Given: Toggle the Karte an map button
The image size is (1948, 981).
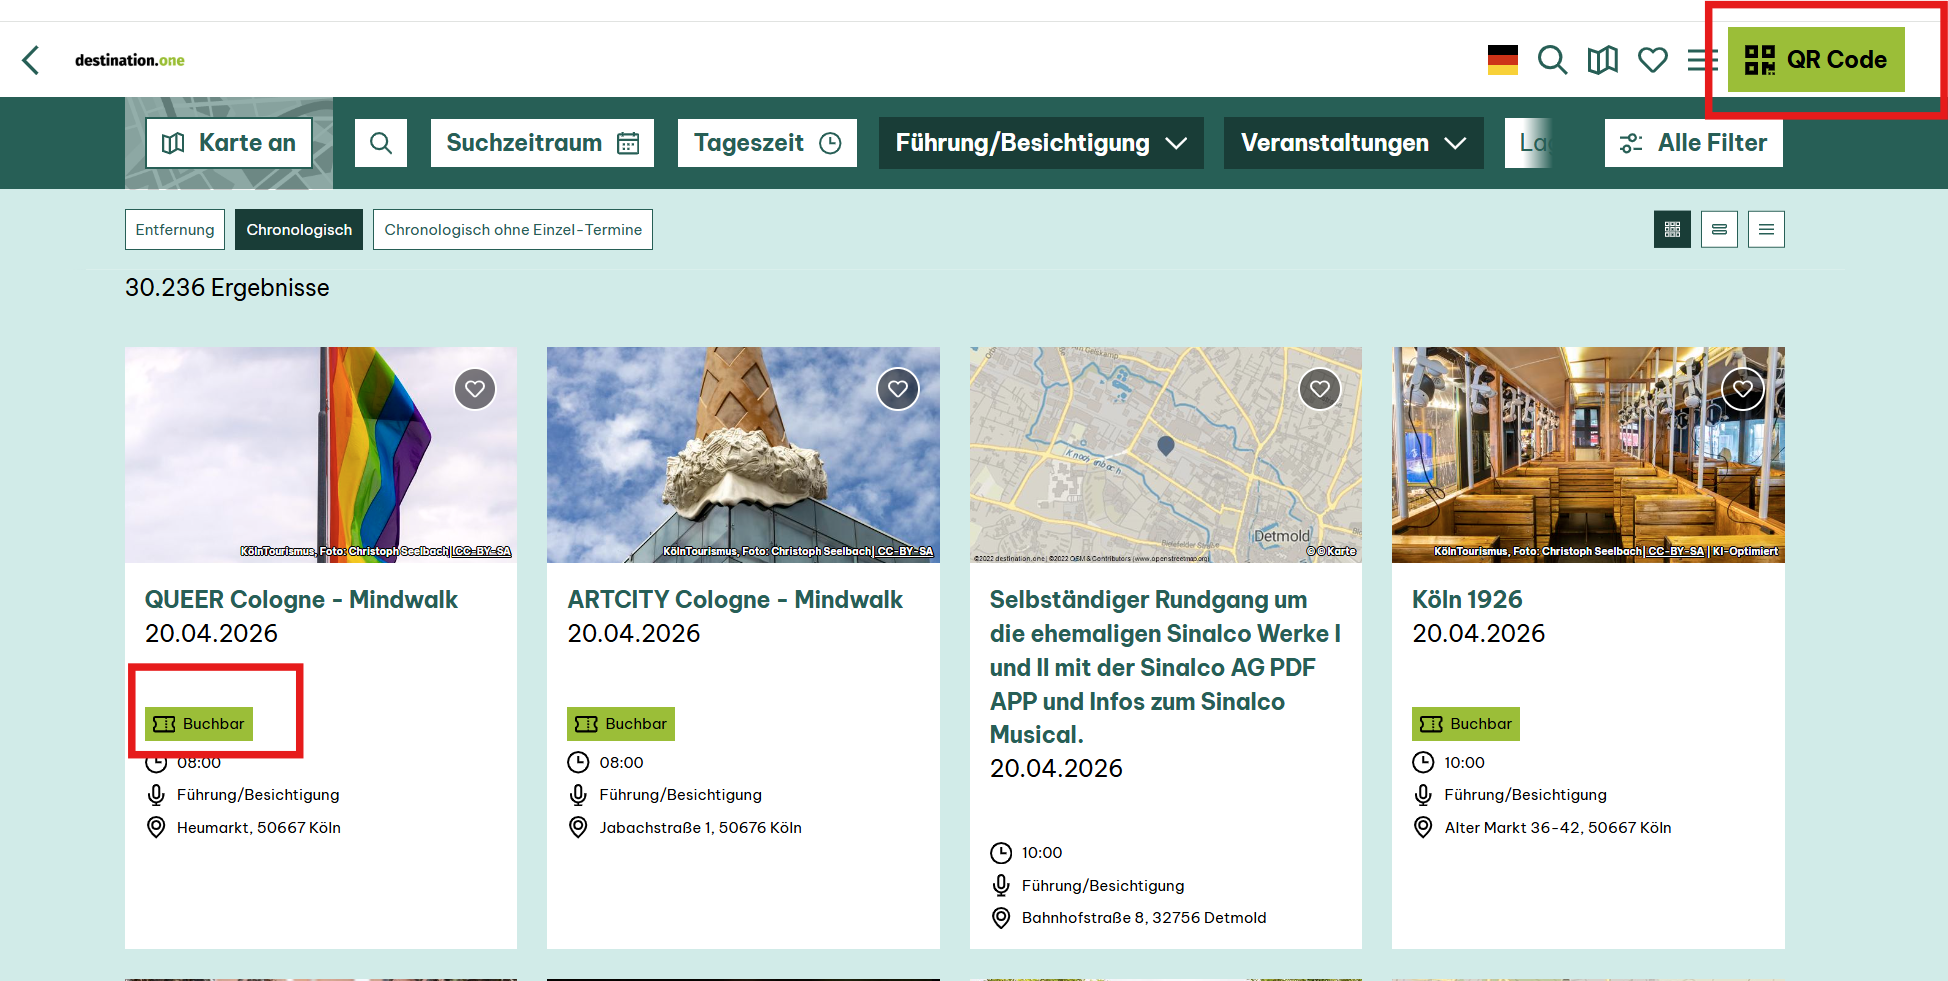Looking at the screenshot, I should (229, 143).
